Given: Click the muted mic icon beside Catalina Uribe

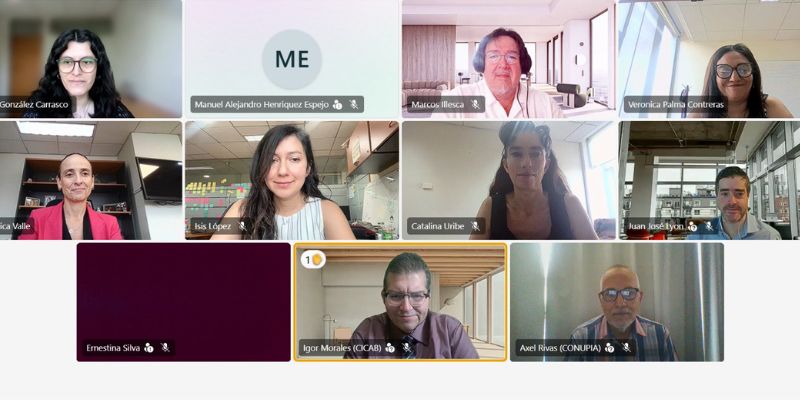Looking at the screenshot, I should tap(475, 226).
